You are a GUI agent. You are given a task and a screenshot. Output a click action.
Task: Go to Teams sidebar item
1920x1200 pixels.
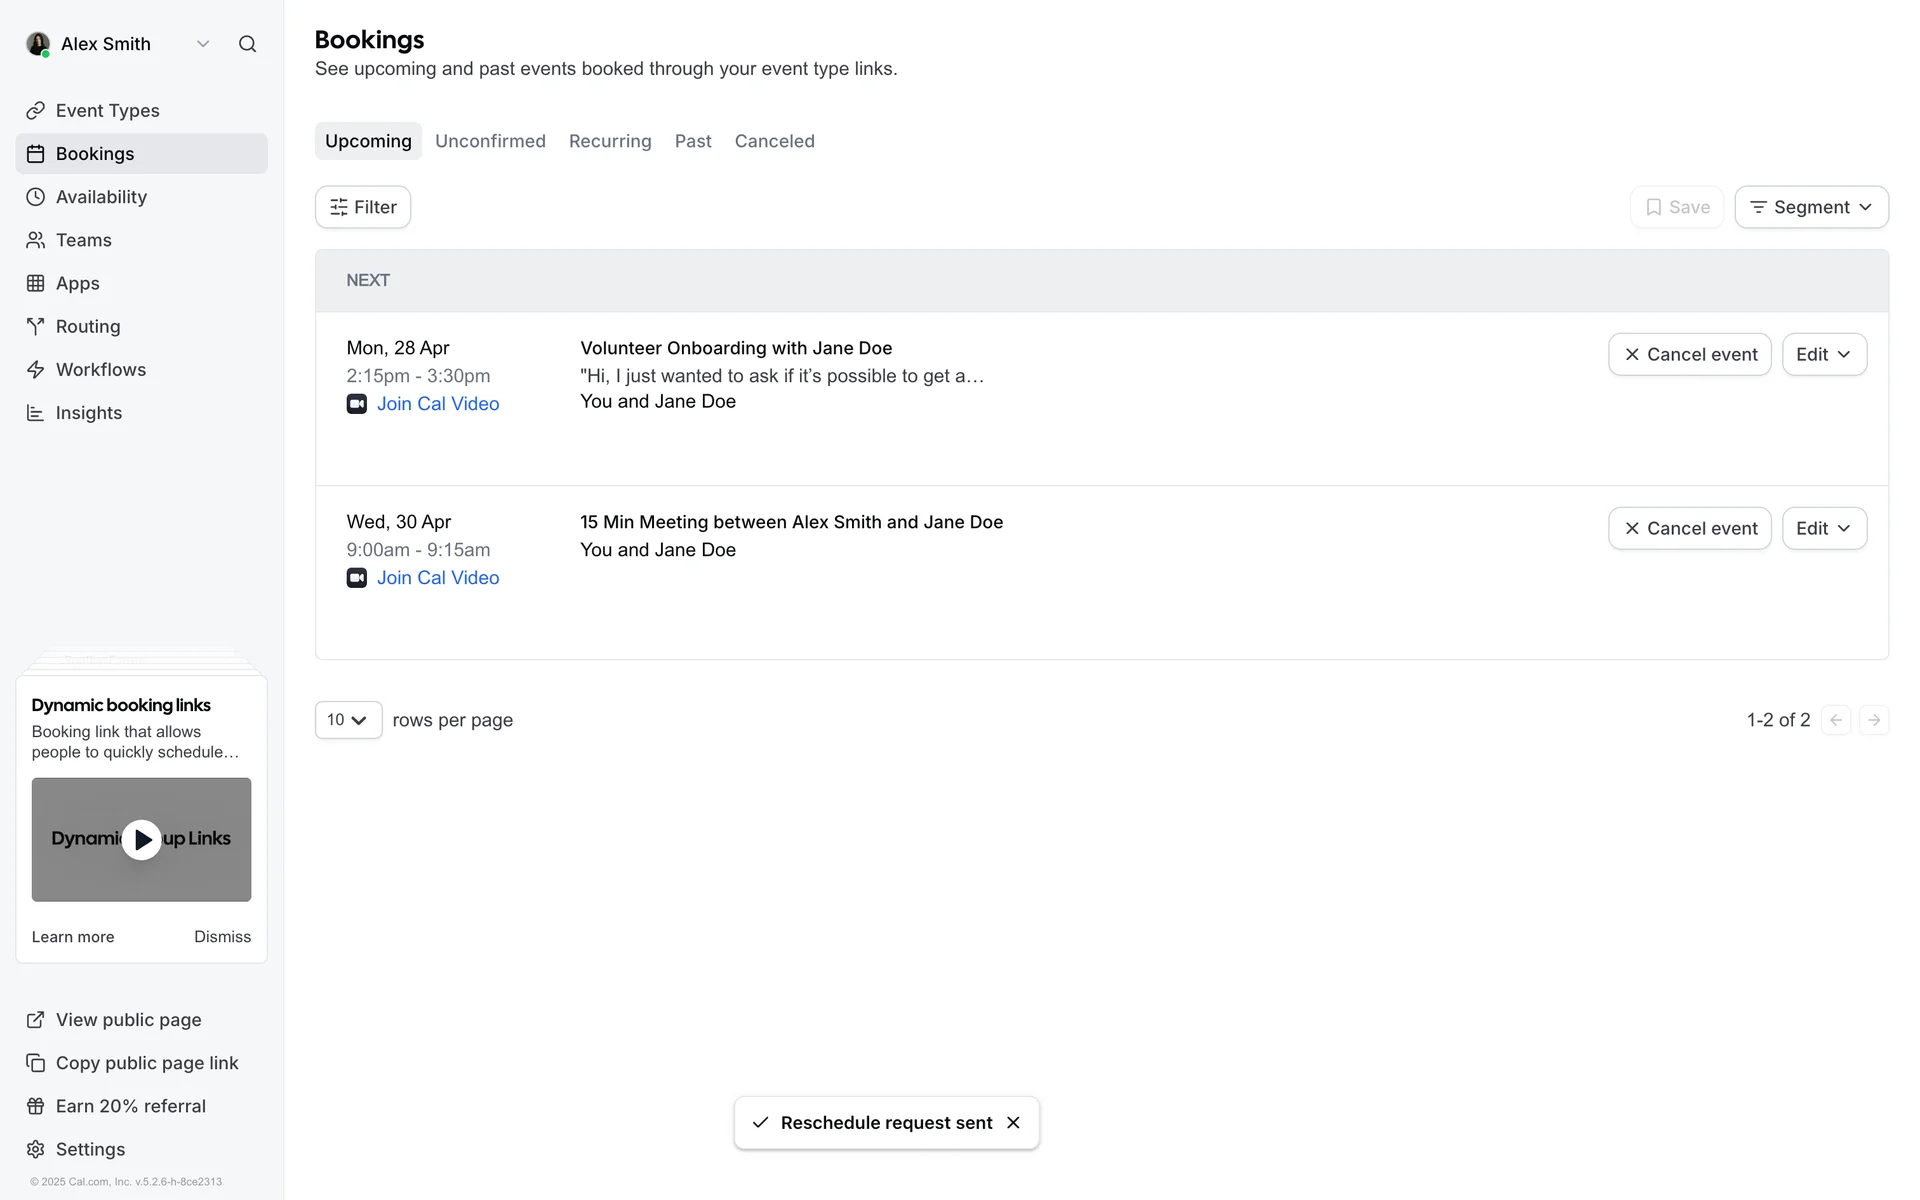click(x=84, y=240)
